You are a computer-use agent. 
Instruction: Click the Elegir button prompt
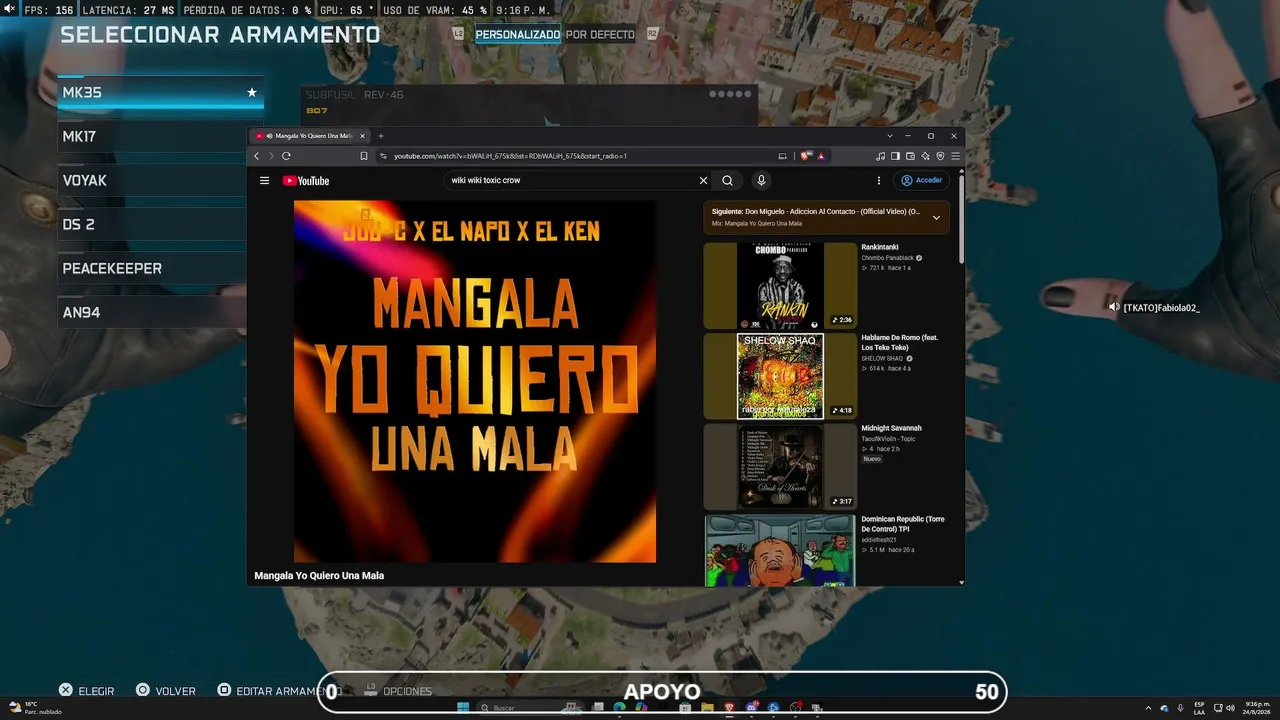click(x=86, y=691)
